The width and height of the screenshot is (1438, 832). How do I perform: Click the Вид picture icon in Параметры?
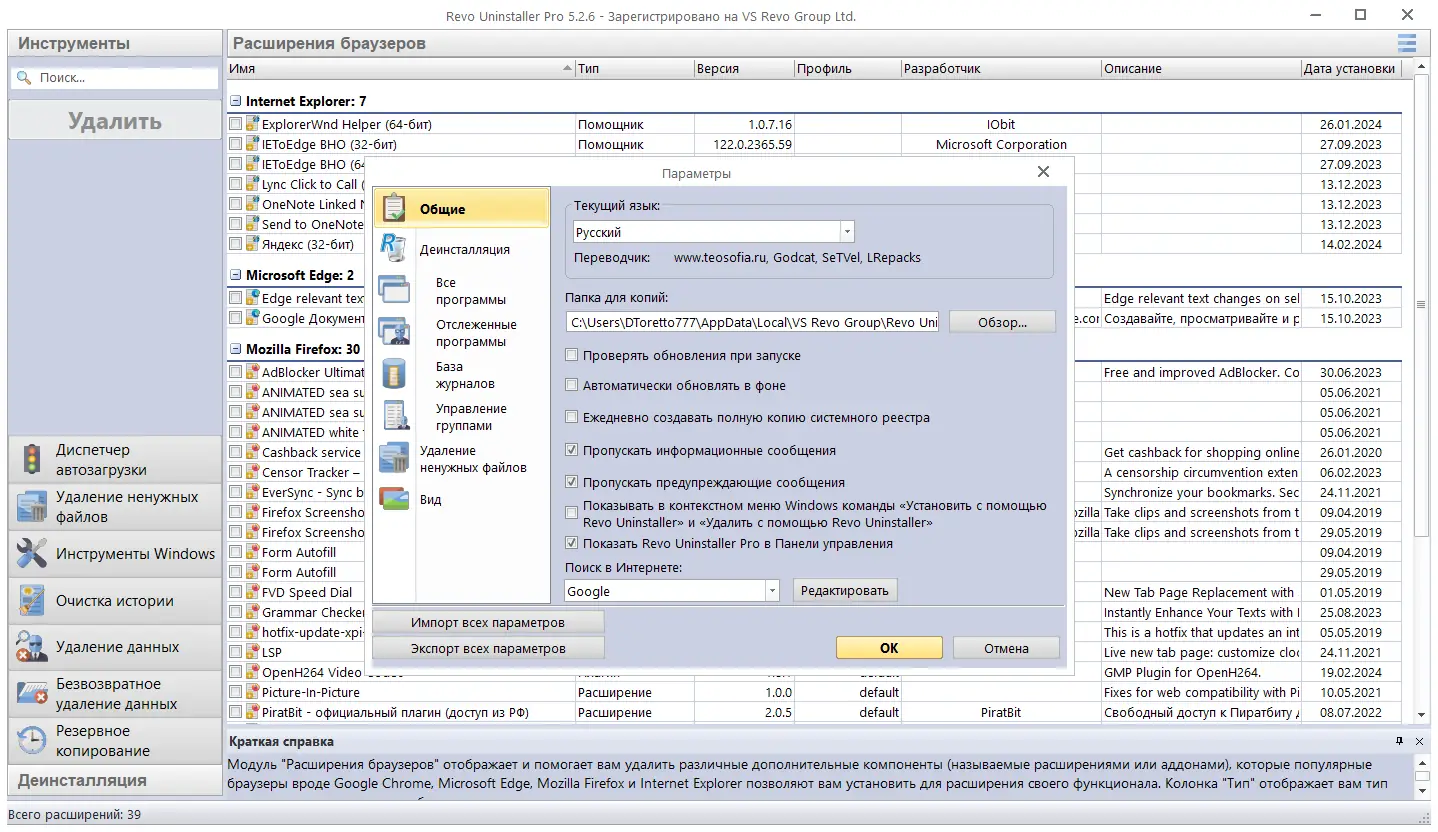point(394,499)
